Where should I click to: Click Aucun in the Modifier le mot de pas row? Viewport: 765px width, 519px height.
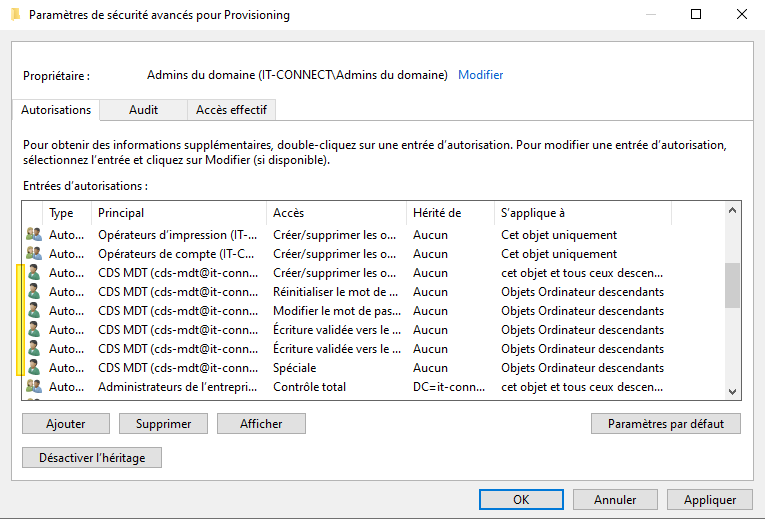tap(430, 311)
